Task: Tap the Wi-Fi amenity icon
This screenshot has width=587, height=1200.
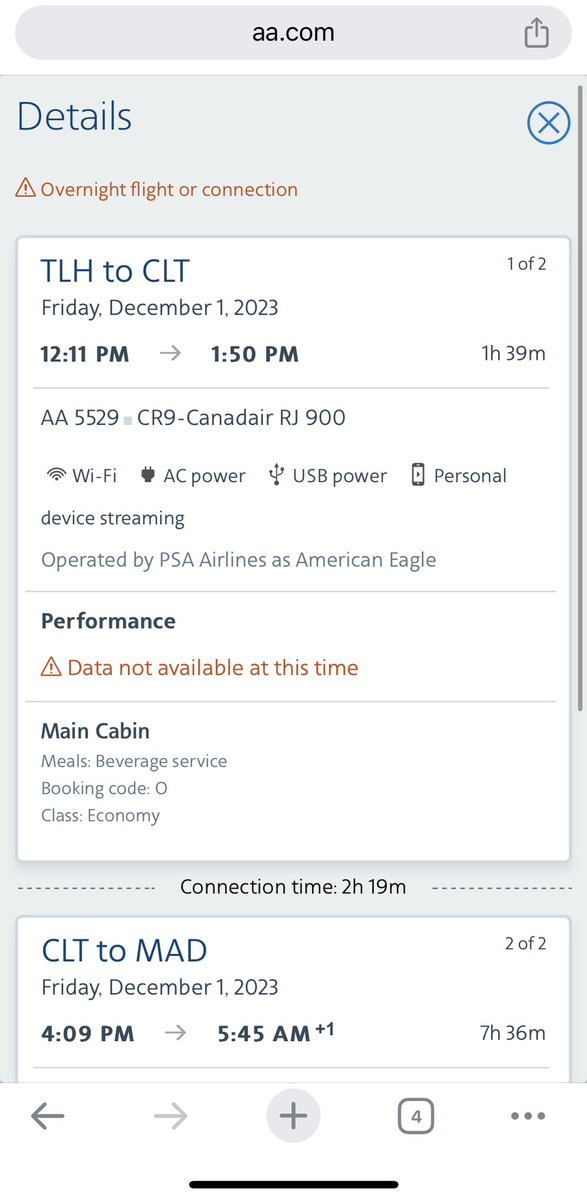Action: tap(56, 476)
